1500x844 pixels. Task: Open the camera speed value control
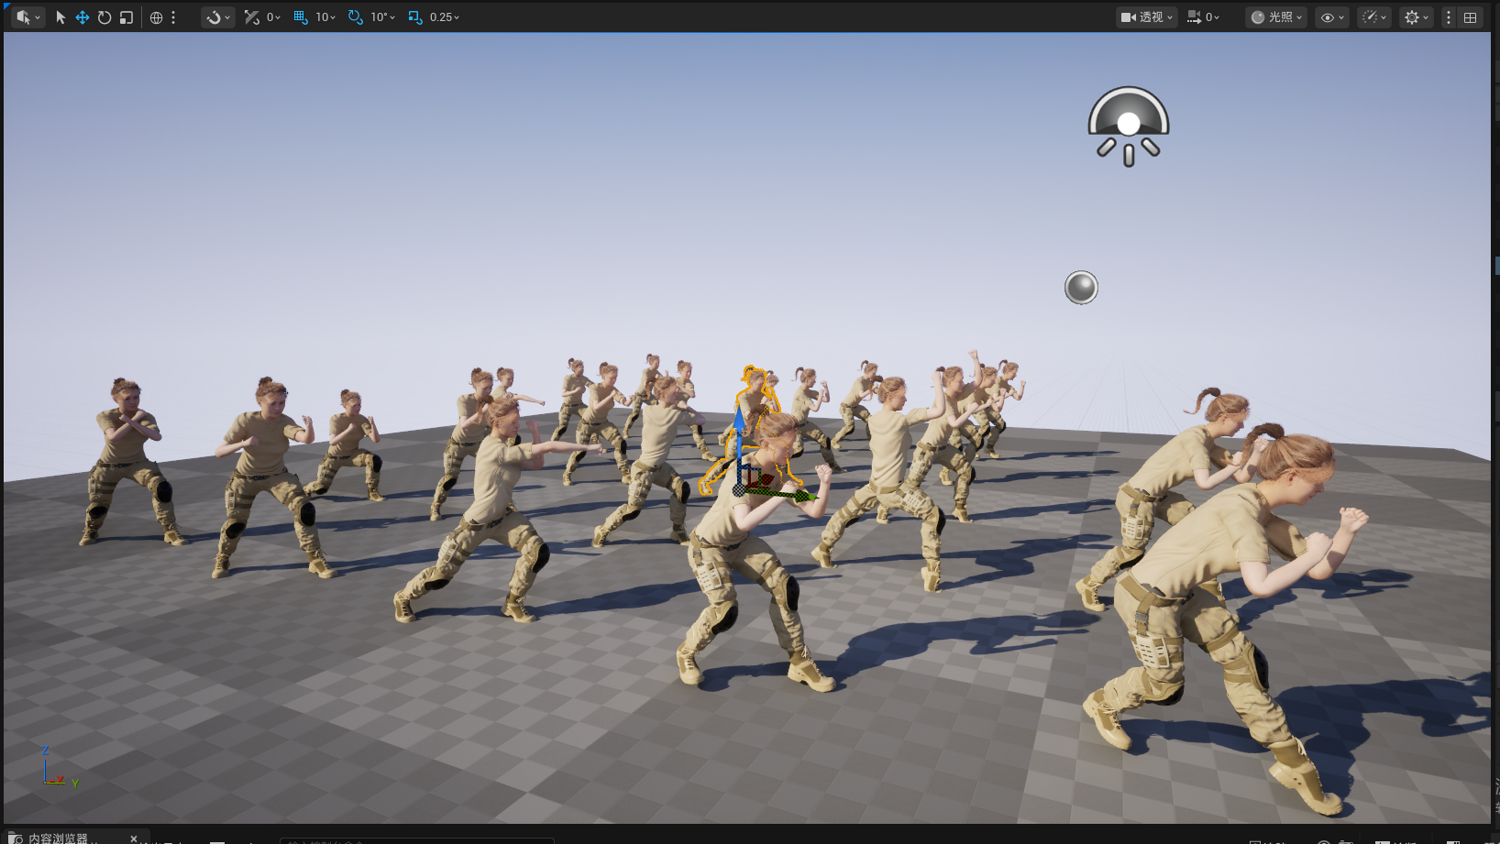1203,17
